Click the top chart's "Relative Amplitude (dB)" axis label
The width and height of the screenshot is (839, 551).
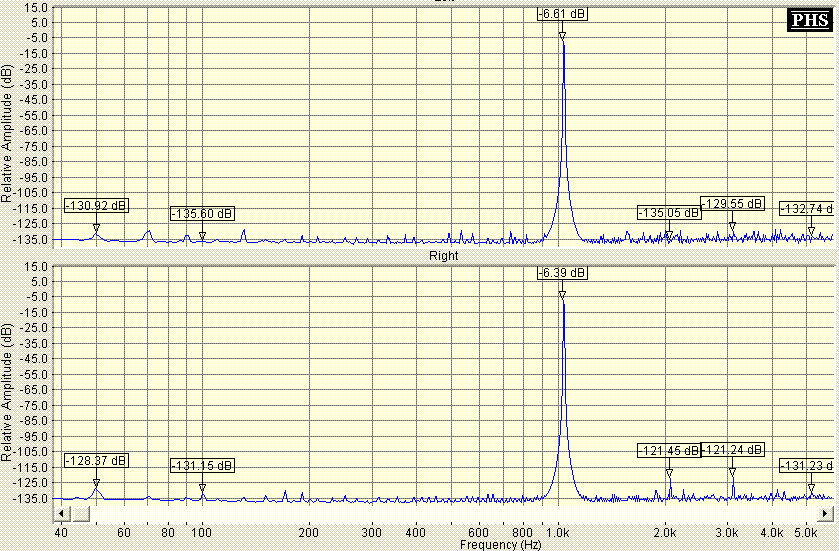6,133
